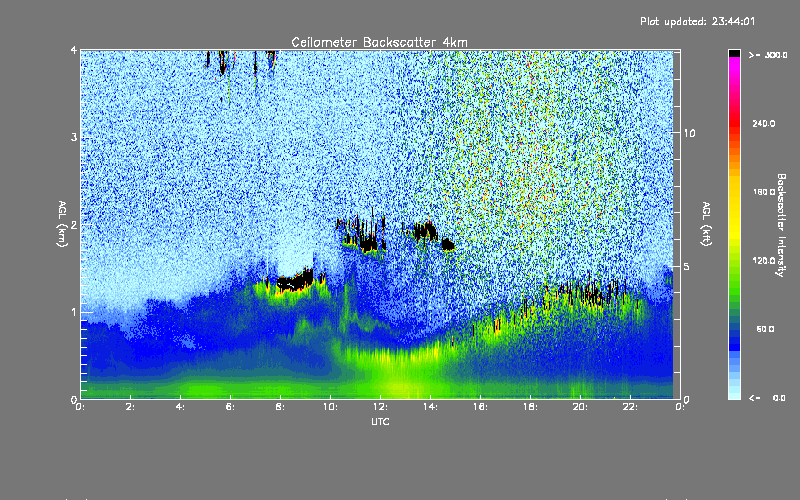The width and height of the screenshot is (800, 500).
Task: Click the red band of the colorbar
Action: [x=734, y=122]
